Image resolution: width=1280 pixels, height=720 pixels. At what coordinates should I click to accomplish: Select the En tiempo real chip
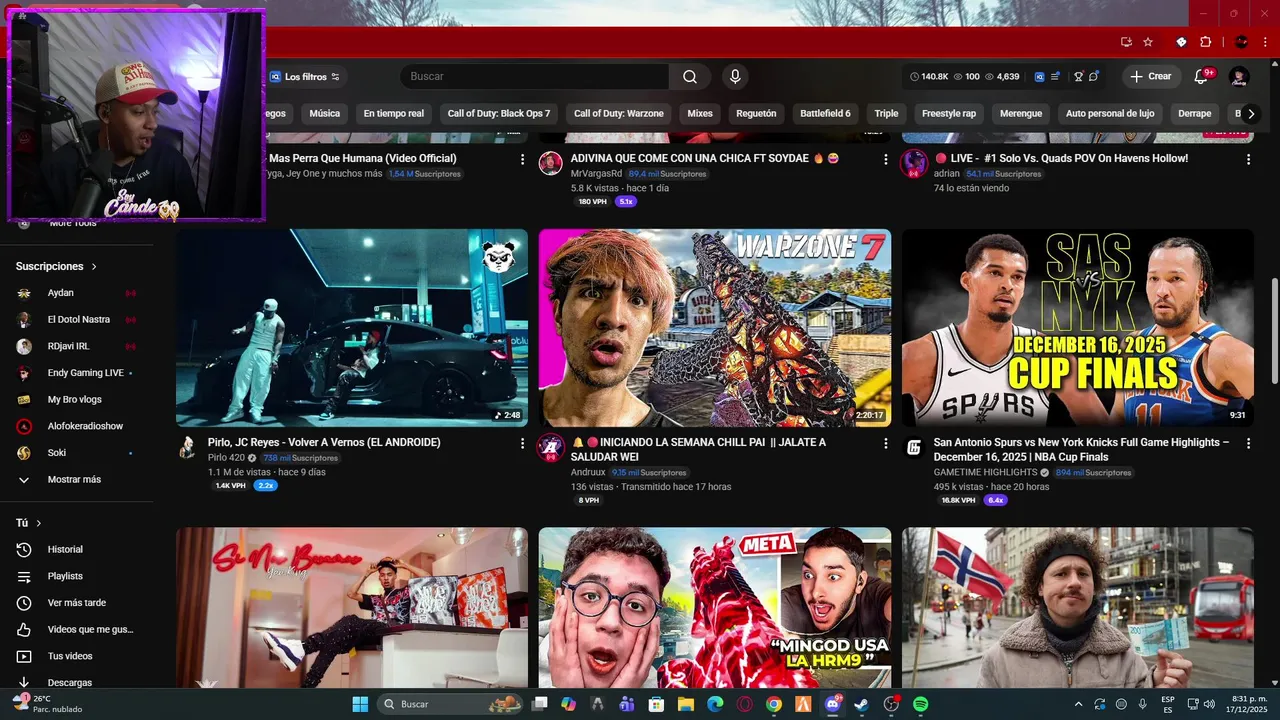tap(394, 113)
